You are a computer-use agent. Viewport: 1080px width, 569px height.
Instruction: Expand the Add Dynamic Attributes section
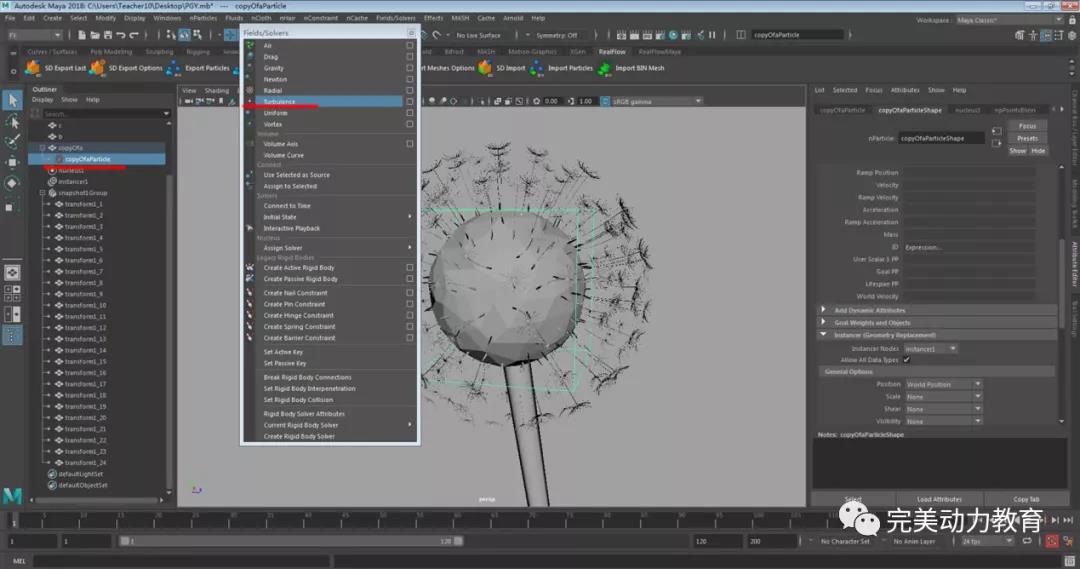870,310
